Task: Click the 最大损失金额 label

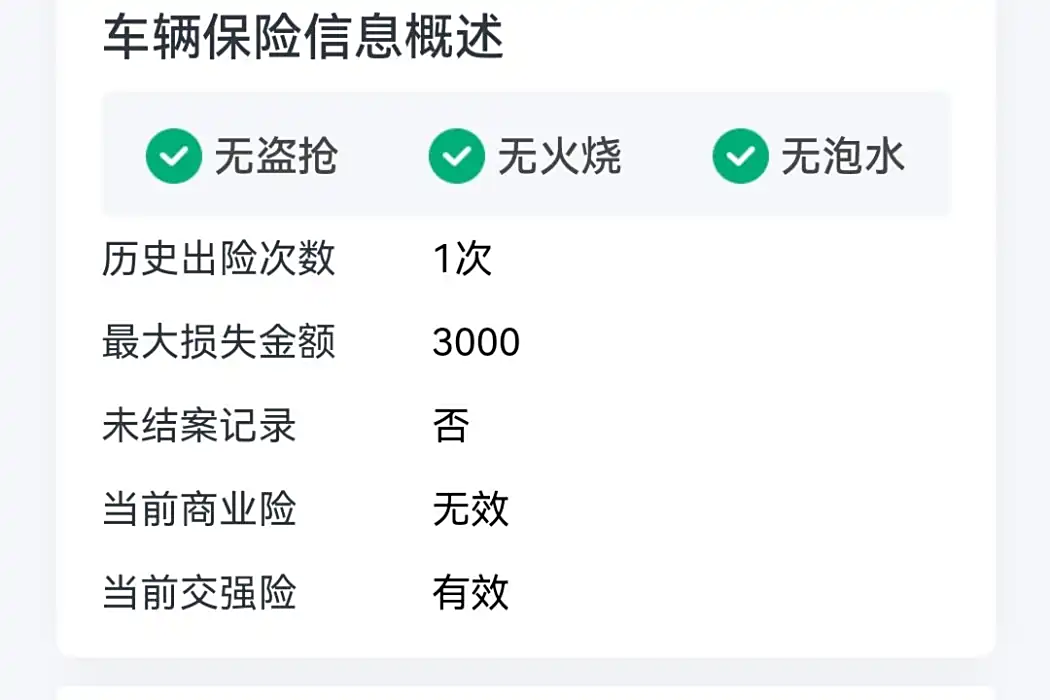Action: (218, 342)
